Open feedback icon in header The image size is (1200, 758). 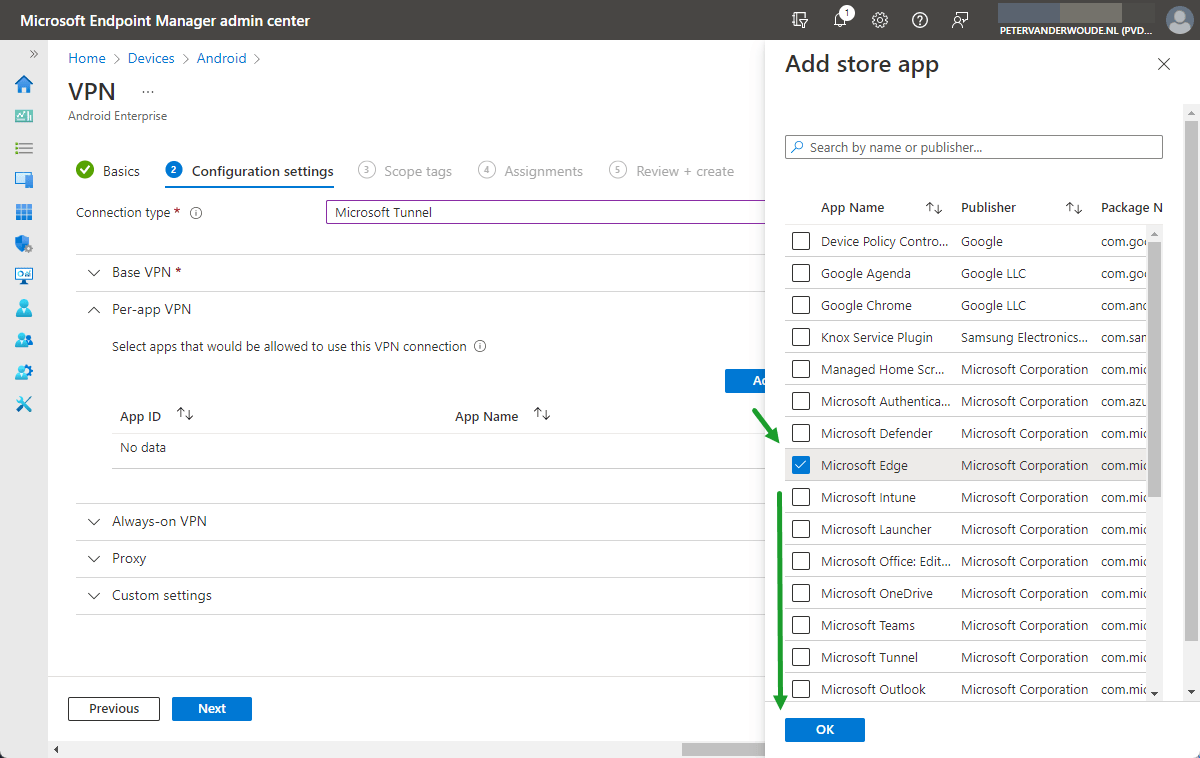960,20
